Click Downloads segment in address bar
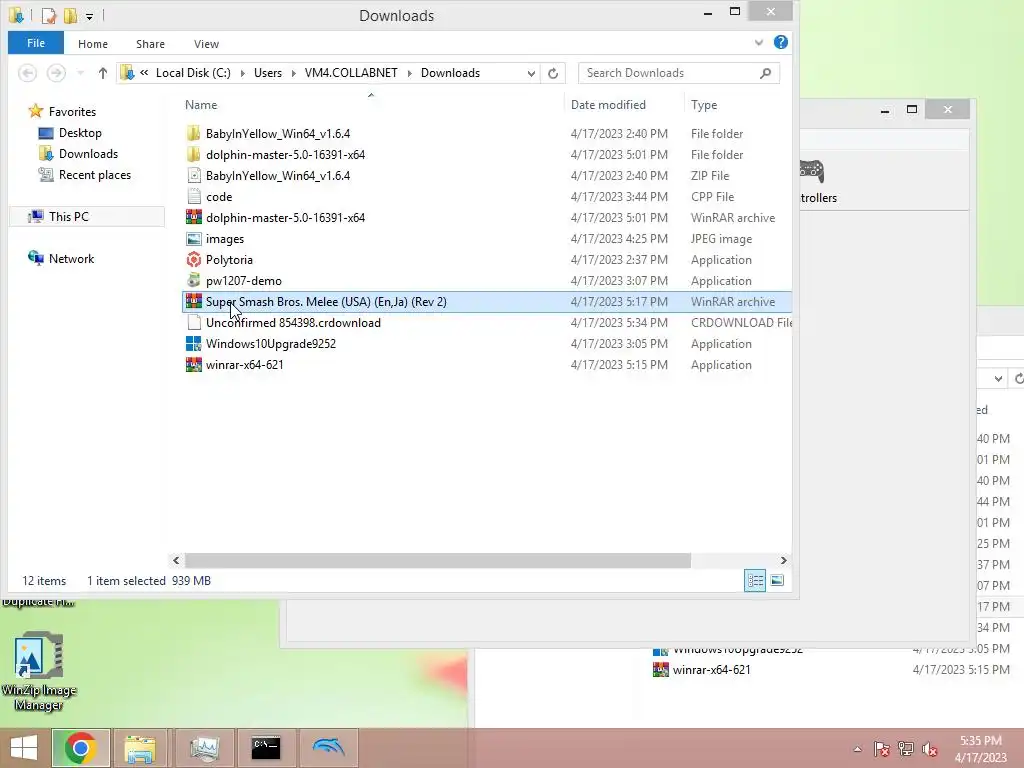The width and height of the screenshot is (1024, 768). [x=451, y=73]
